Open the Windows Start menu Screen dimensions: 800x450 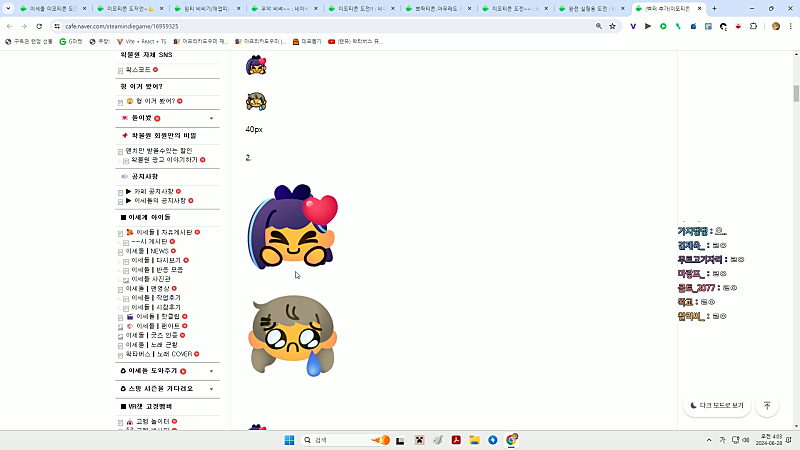[289, 440]
